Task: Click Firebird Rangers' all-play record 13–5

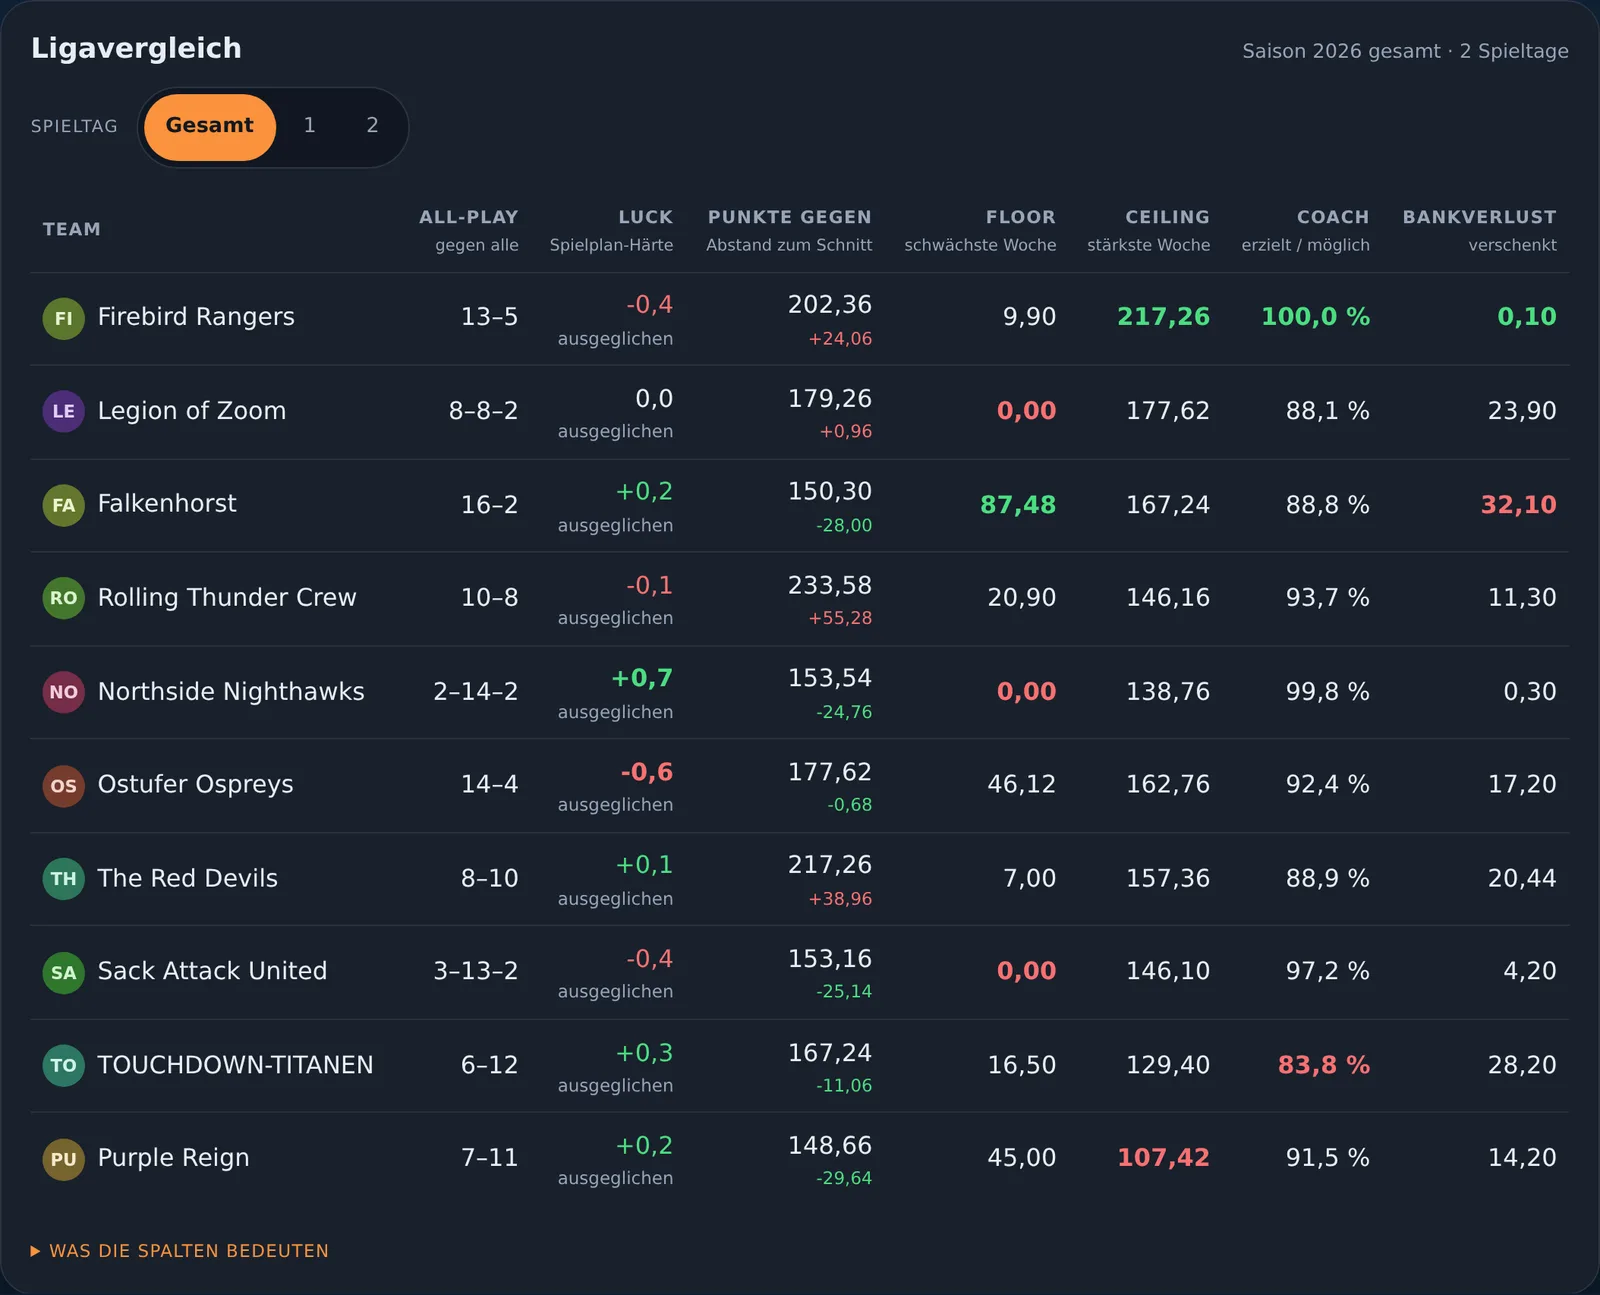Action: point(489,318)
